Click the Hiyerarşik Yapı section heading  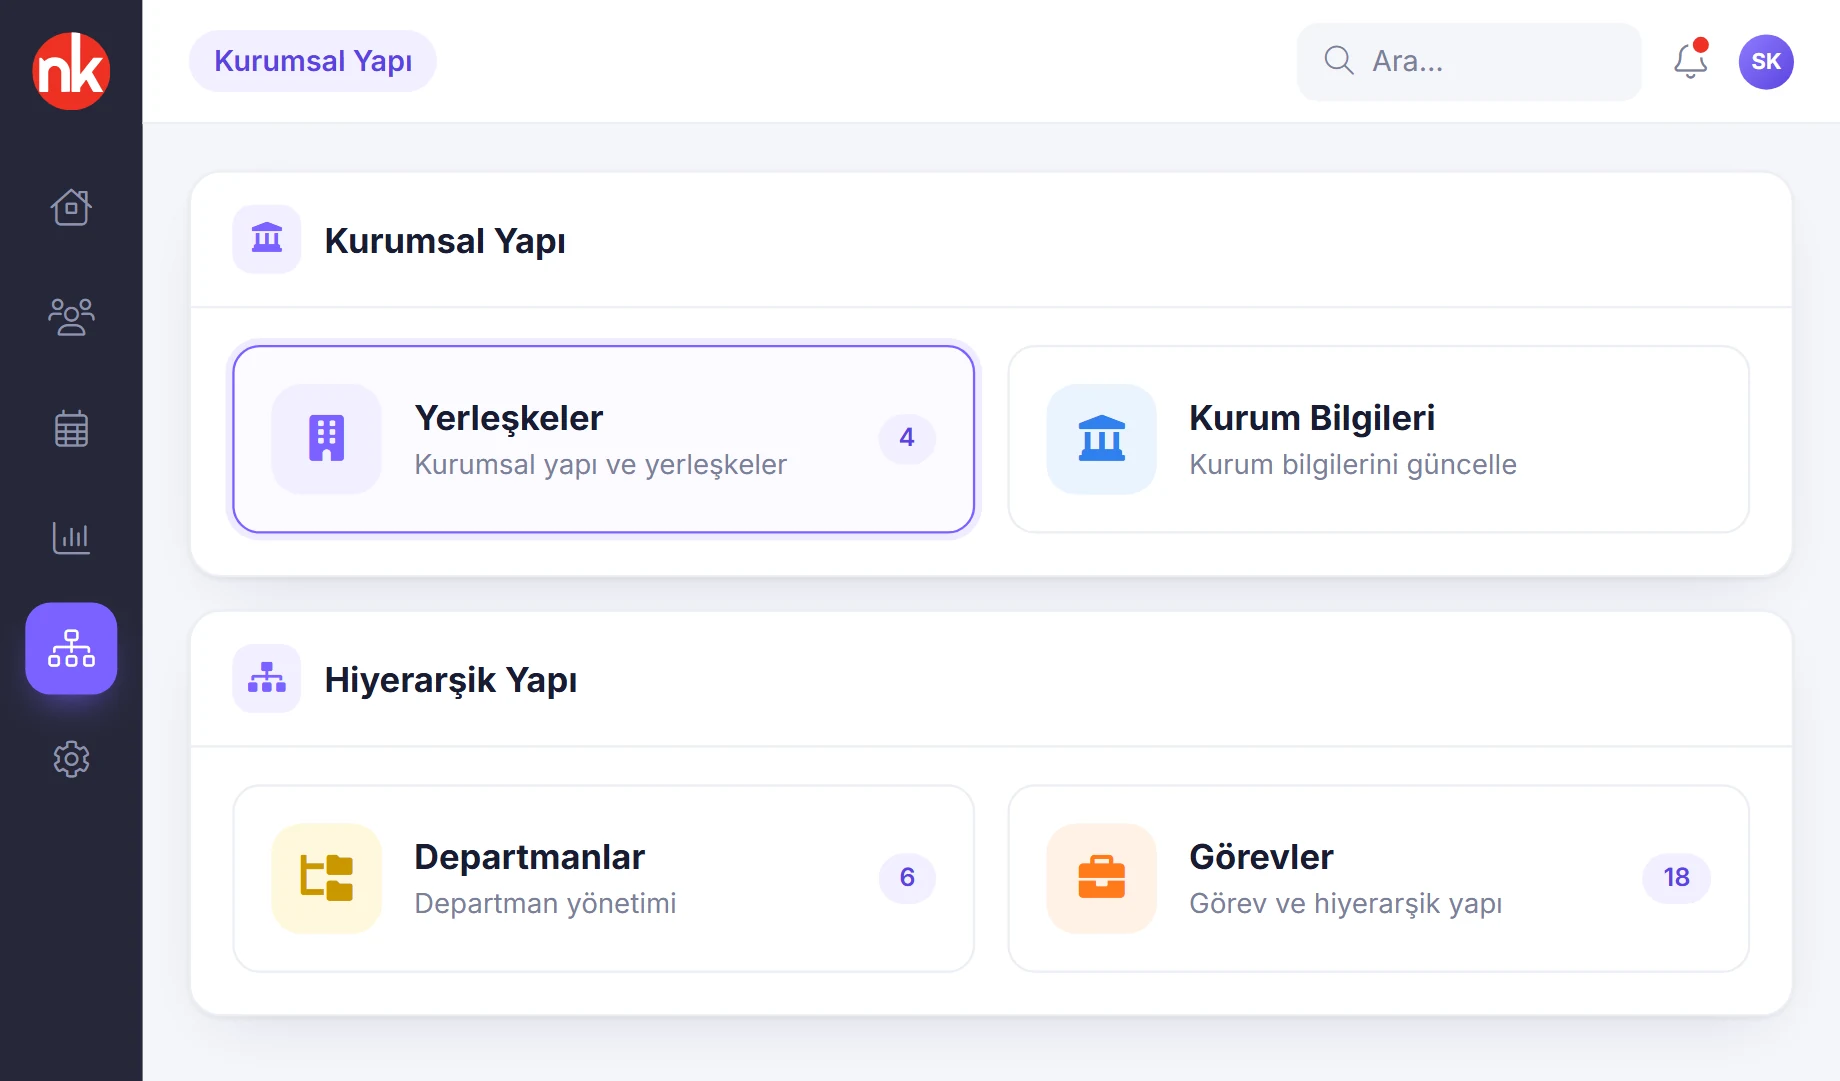coord(451,680)
